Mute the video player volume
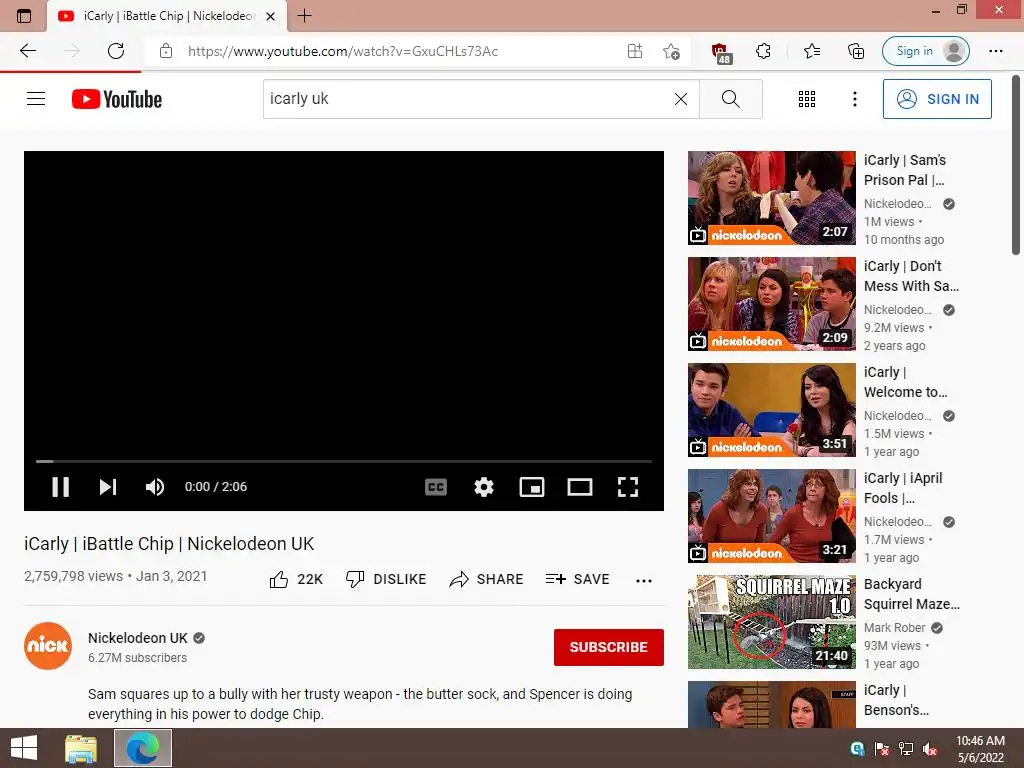This screenshot has width=1024, height=768. coord(155,487)
